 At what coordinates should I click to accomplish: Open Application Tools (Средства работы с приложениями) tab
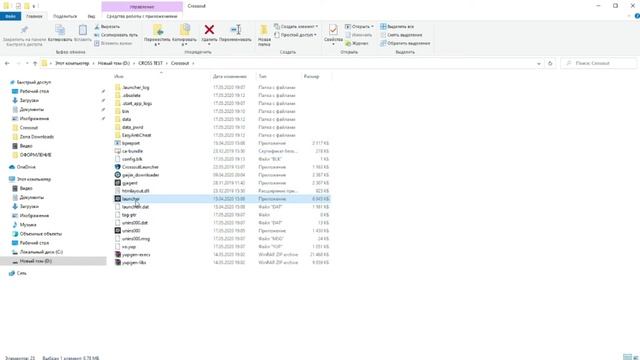click(142, 16)
